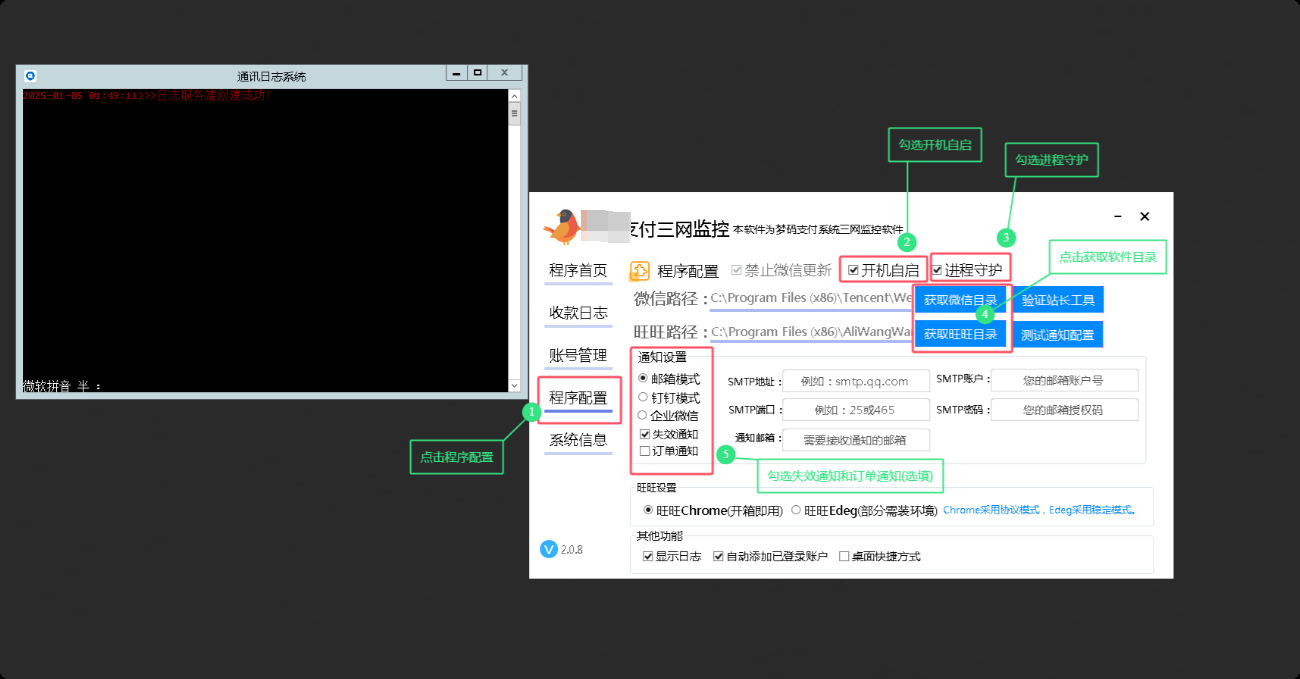
Task: Choose the 旺旺Edeg radio option
Action: [x=796, y=510]
